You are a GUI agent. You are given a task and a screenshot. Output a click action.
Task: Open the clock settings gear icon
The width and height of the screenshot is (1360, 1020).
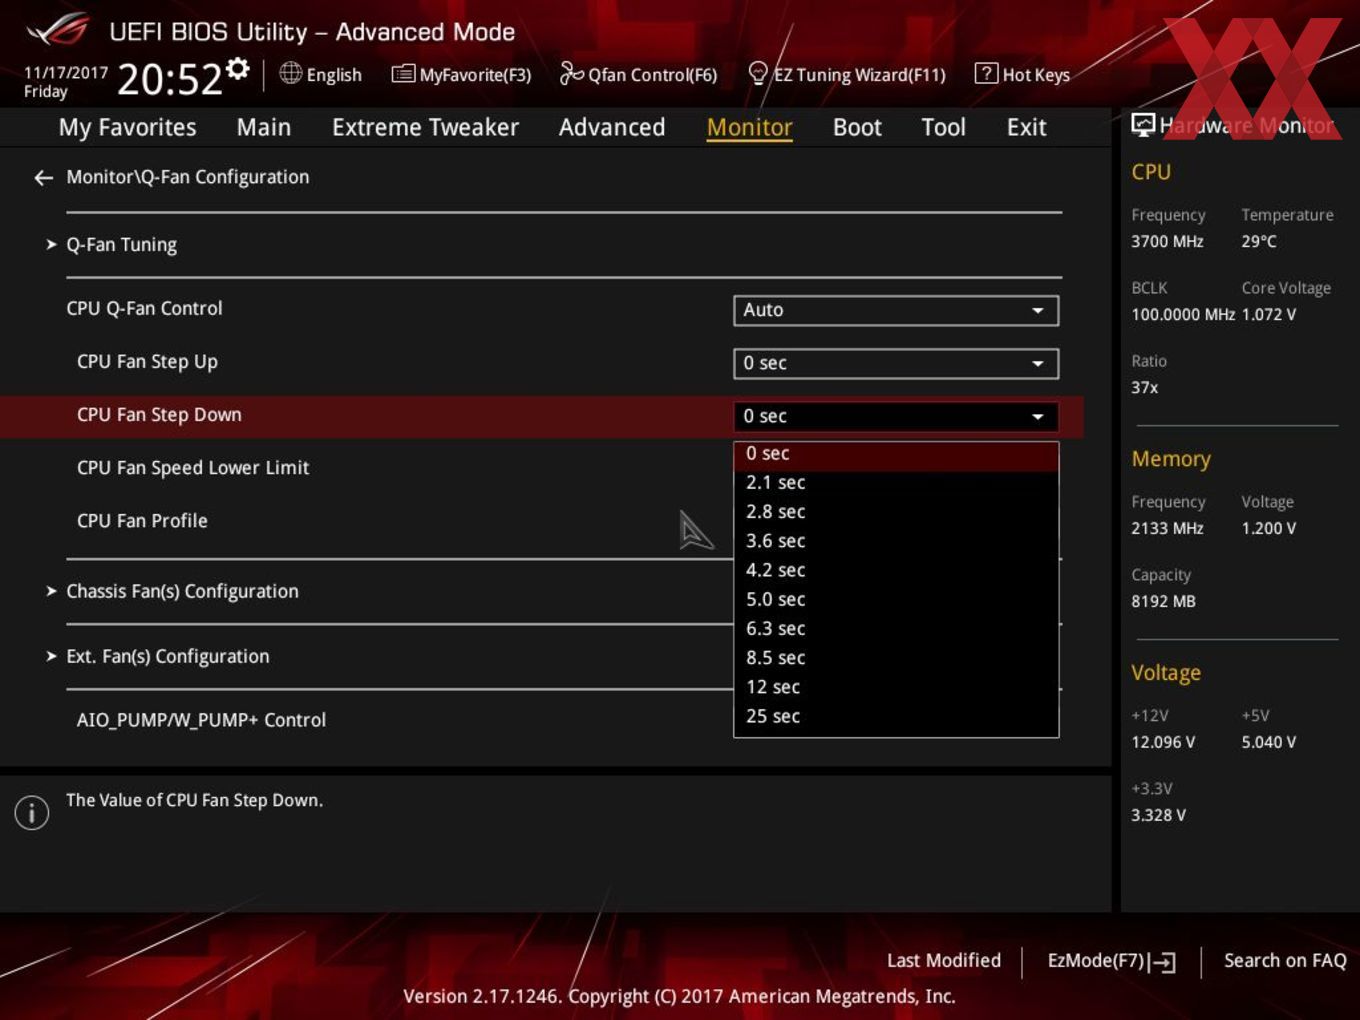point(237,68)
